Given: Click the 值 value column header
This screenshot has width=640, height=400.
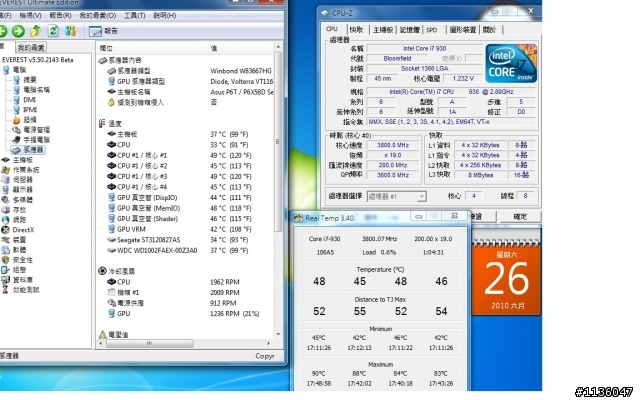Looking at the screenshot, I should (x=240, y=48).
